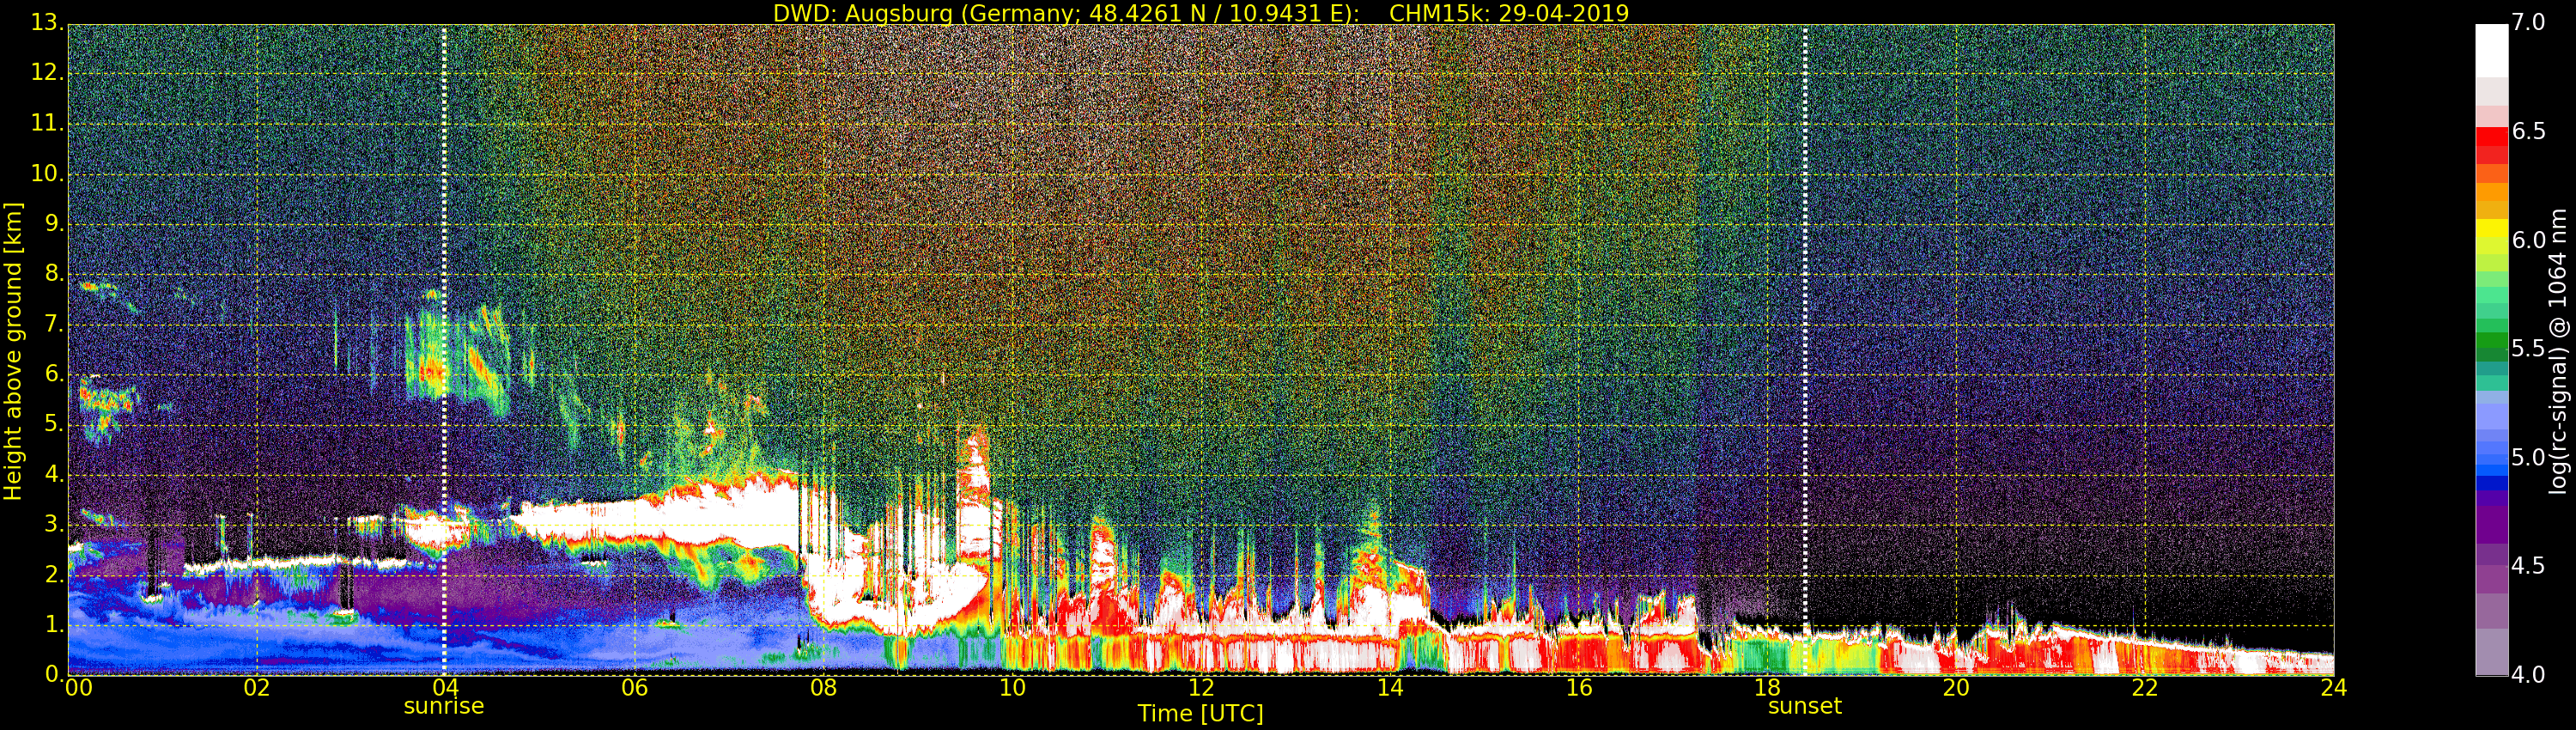
Task: Pick the dark blue colorbar band beside 5.0
Action: coord(2491,481)
